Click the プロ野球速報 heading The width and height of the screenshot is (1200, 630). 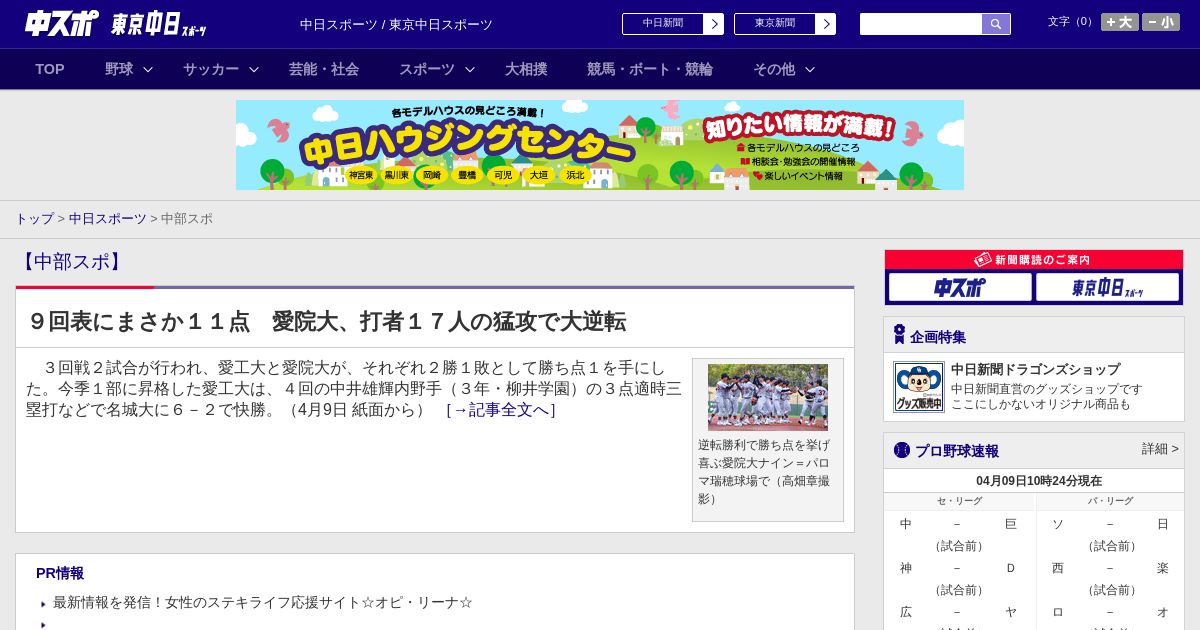(957, 450)
